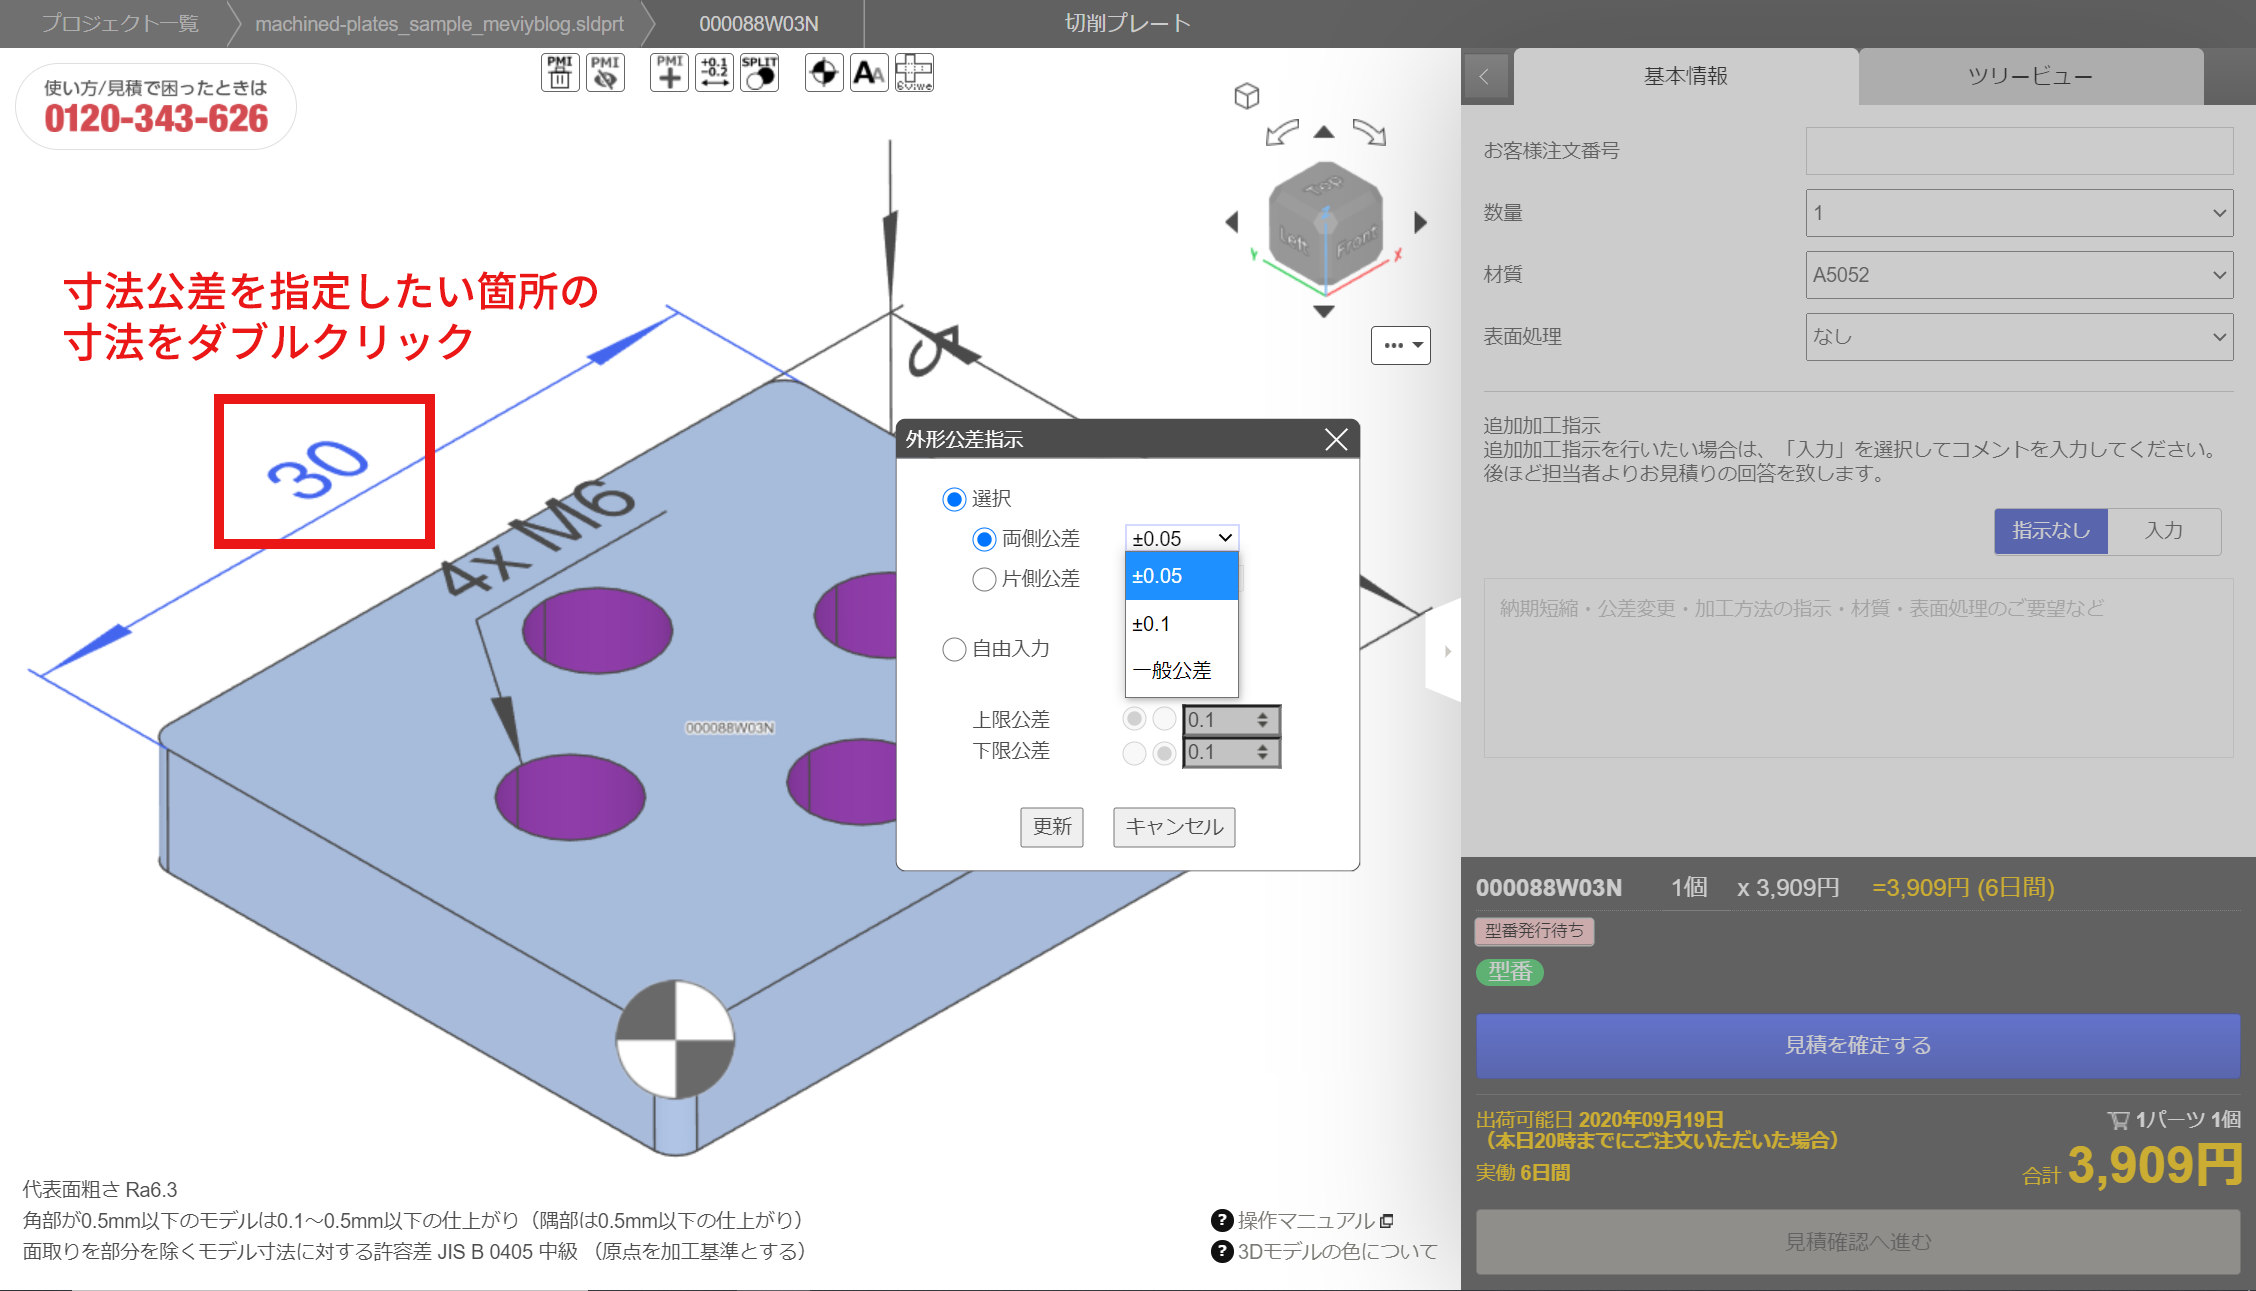2256x1291 pixels.
Task: Click the 上限公差 0.1 stepper arrows
Action: pos(1263,720)
